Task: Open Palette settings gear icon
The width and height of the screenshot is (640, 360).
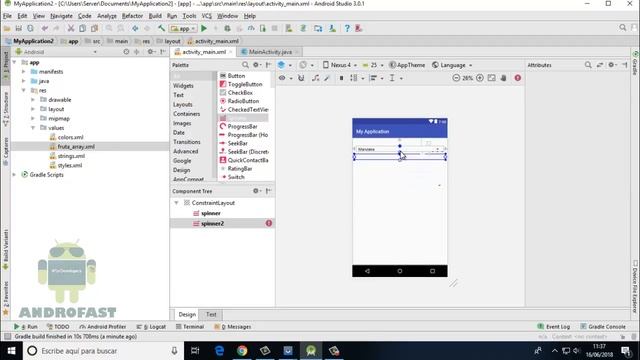Action: [x=256, y=65]
